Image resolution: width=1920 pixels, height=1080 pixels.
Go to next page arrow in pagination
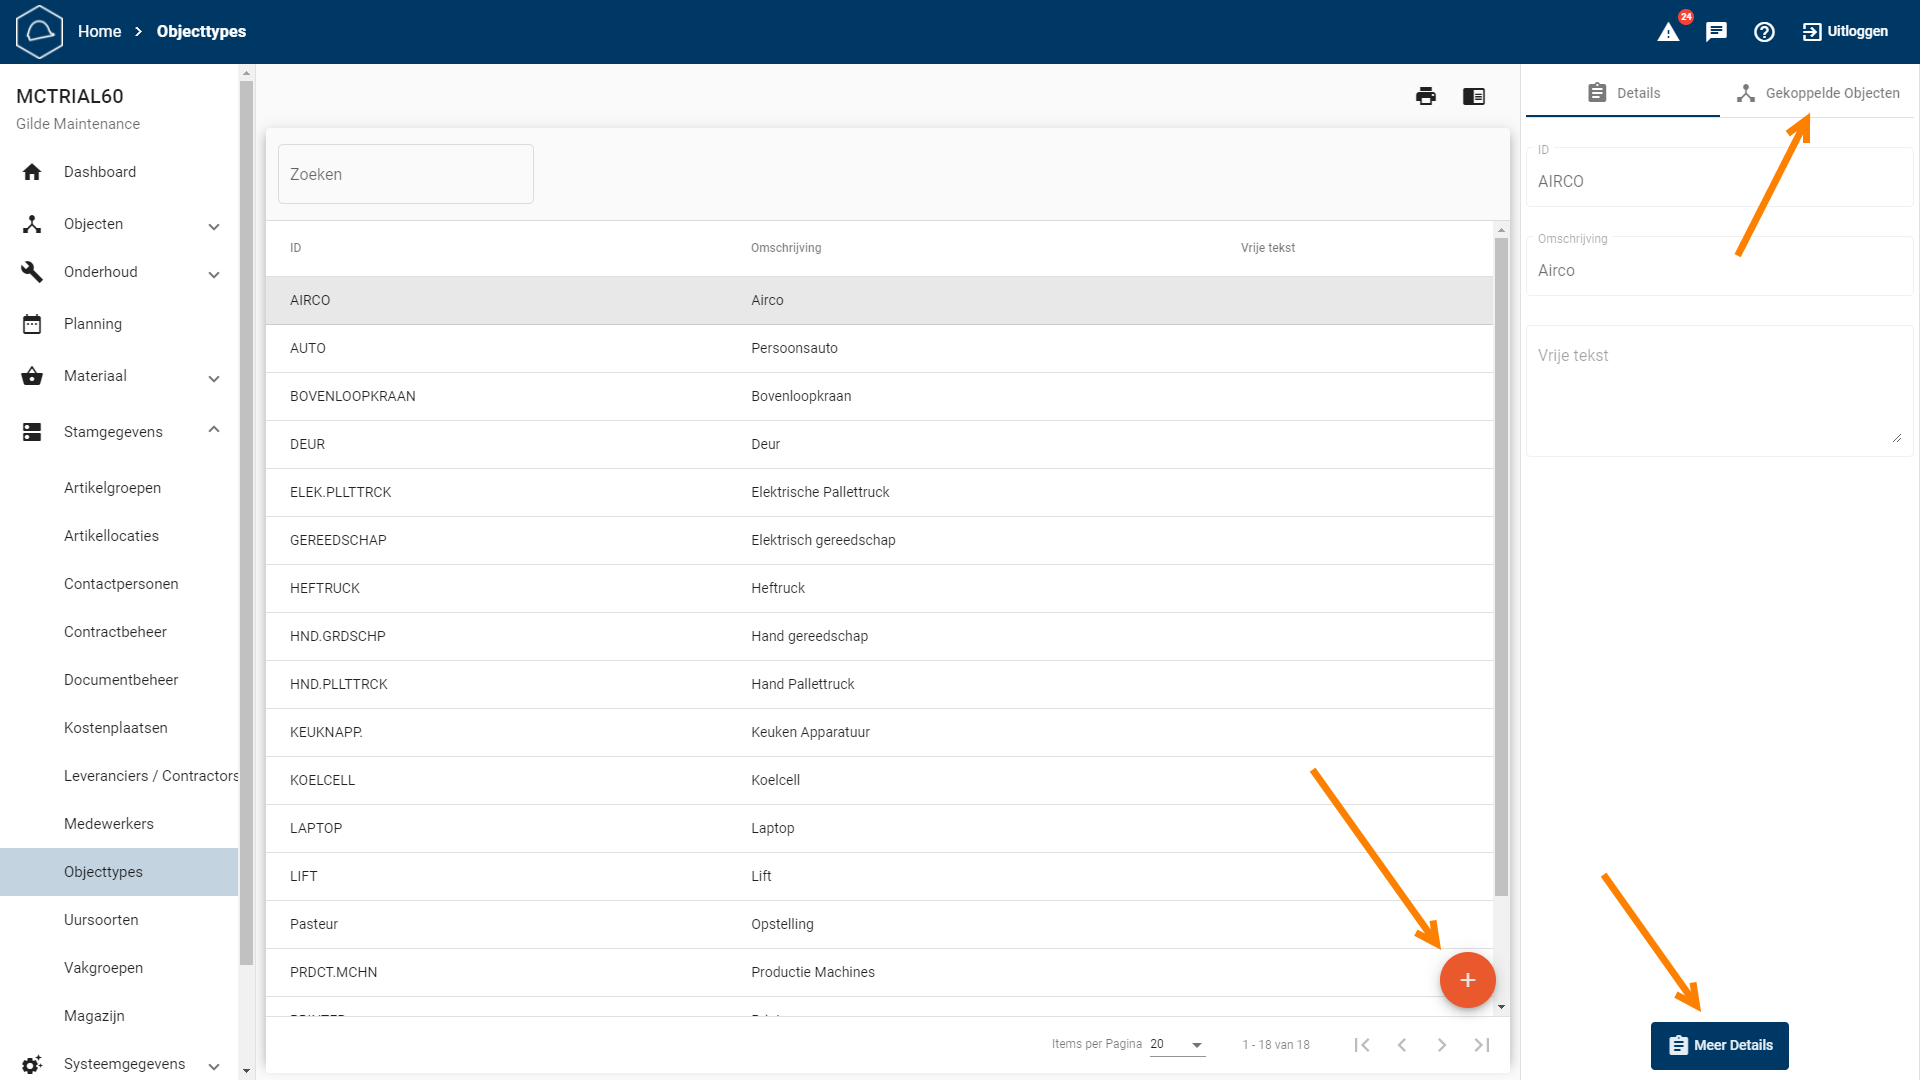tap(1442, 1045)
